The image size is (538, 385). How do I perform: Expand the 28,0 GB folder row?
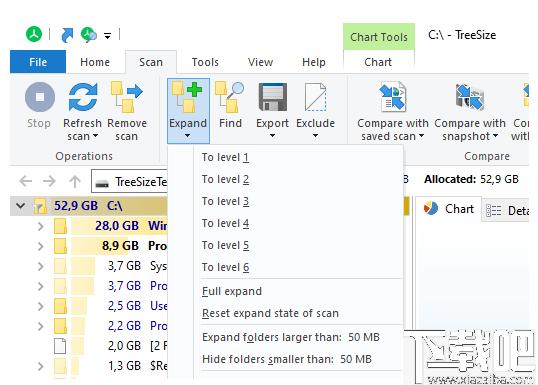click(x=40, y=226)
